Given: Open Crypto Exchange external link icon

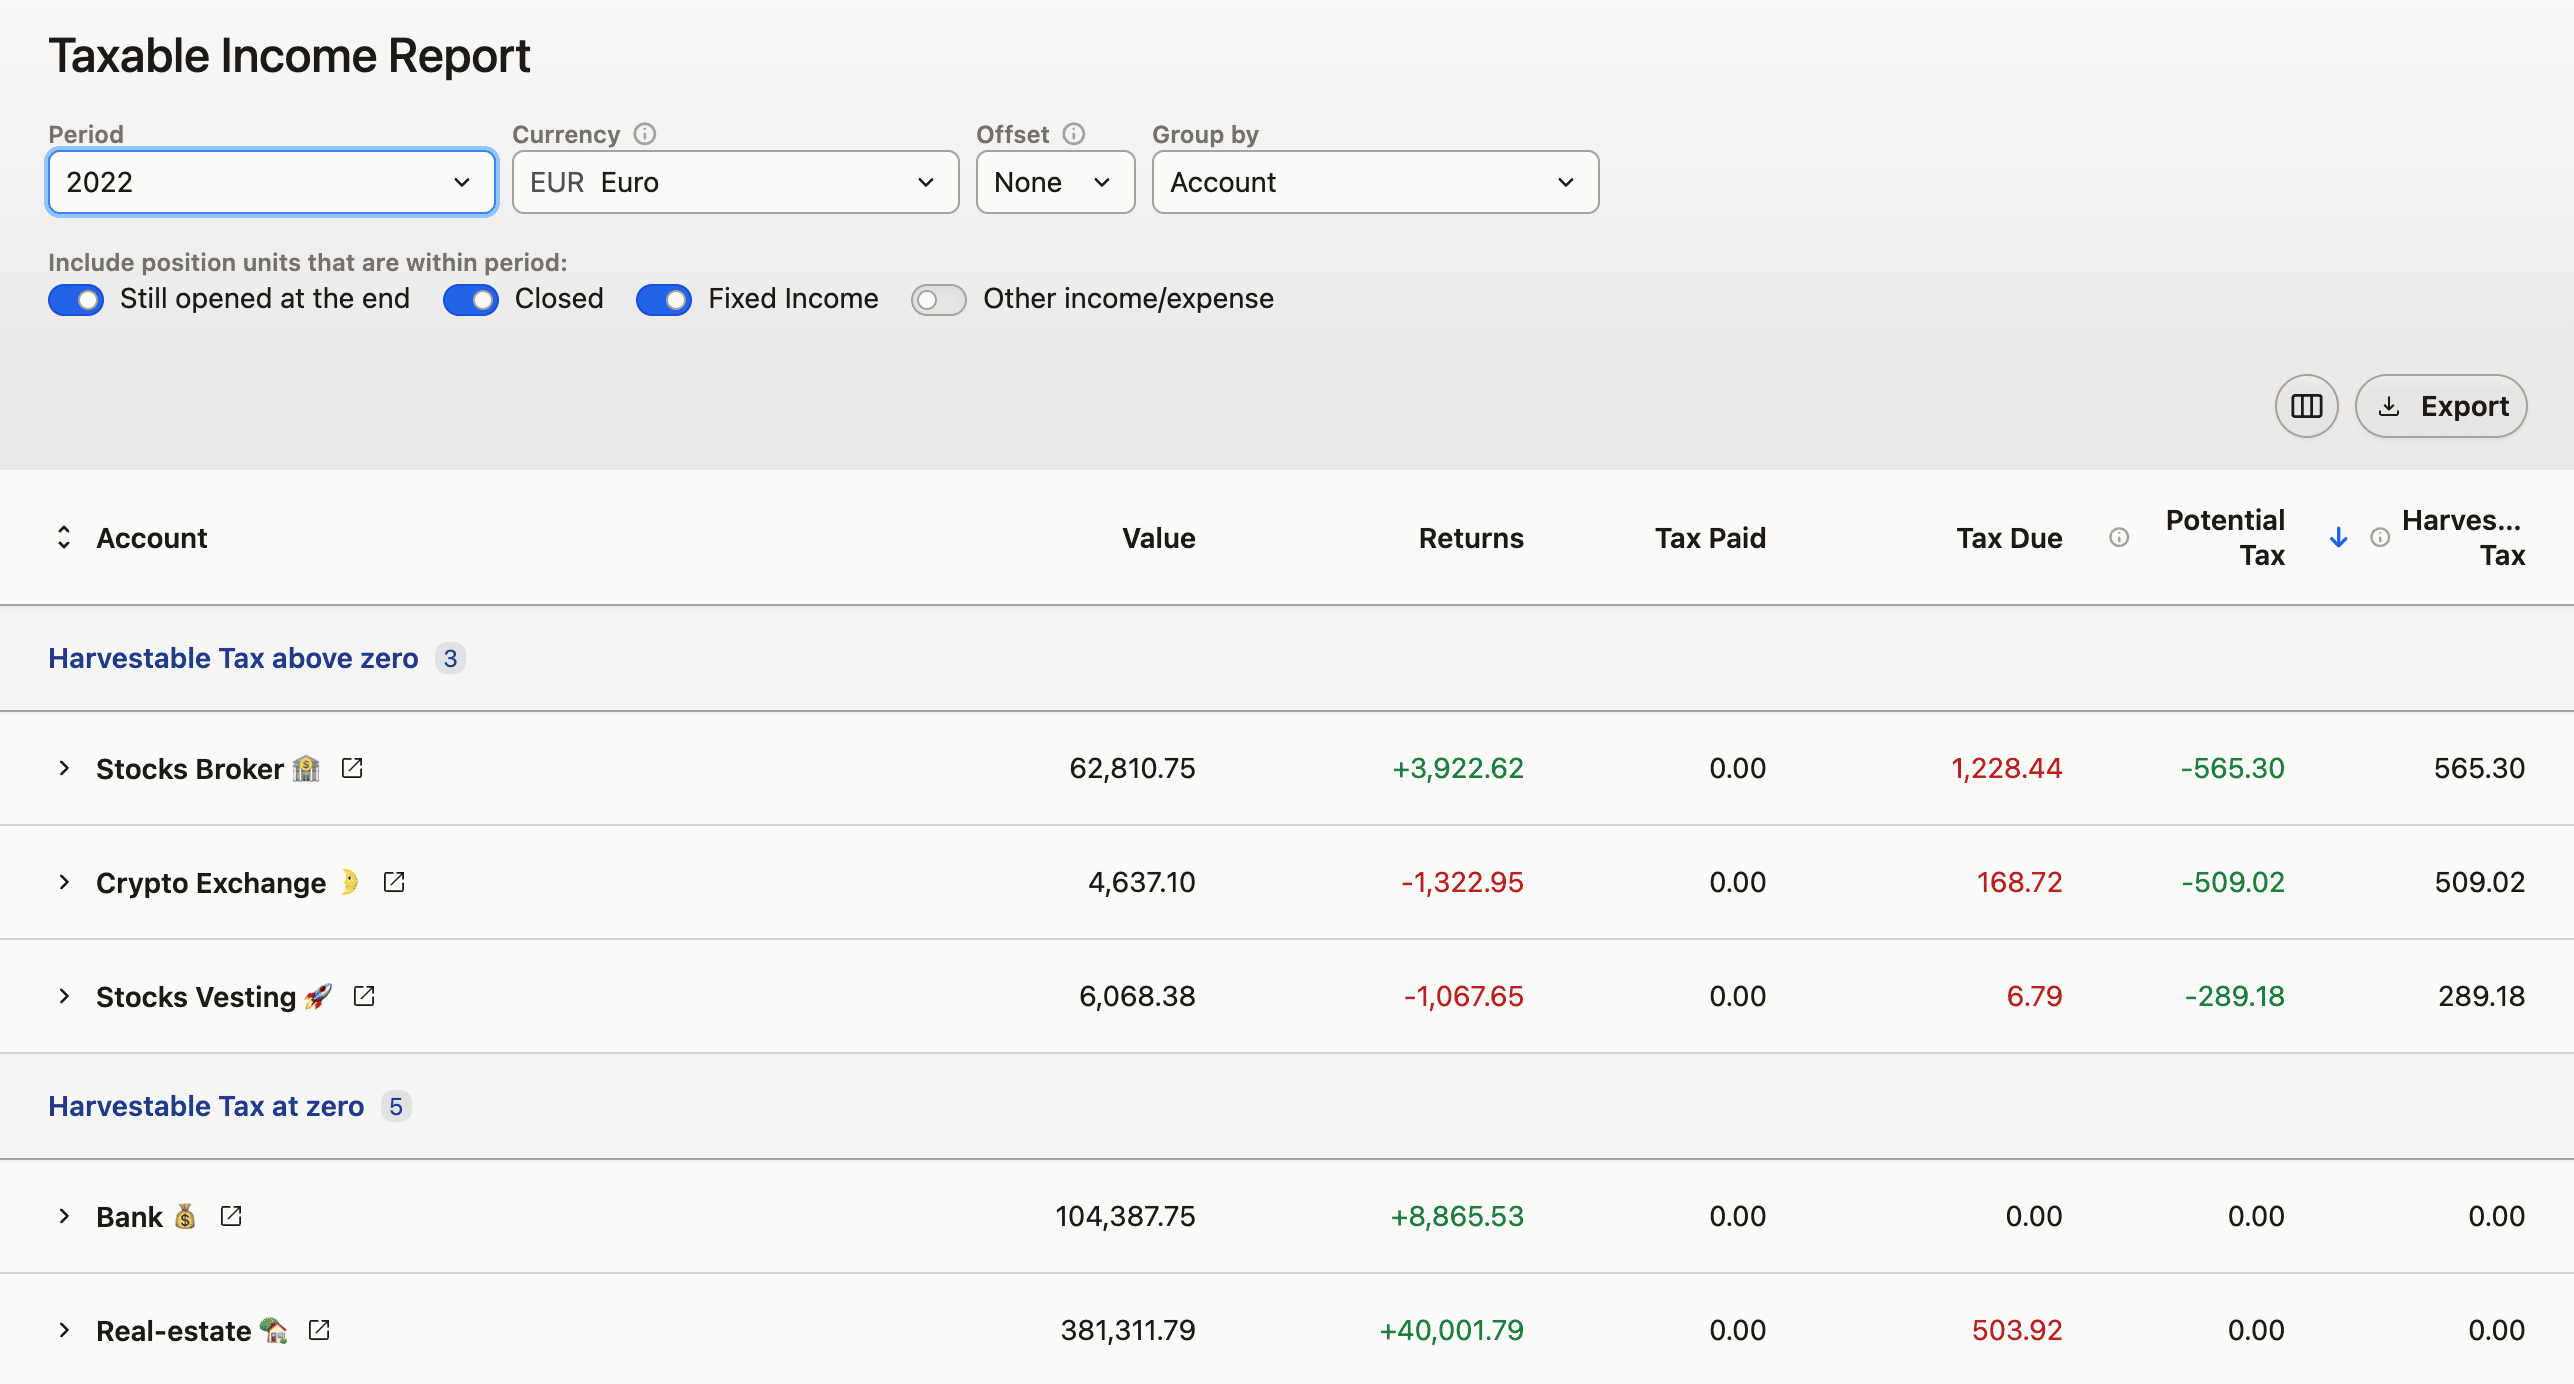Looking at the screenshot, I should click(394, 882).
